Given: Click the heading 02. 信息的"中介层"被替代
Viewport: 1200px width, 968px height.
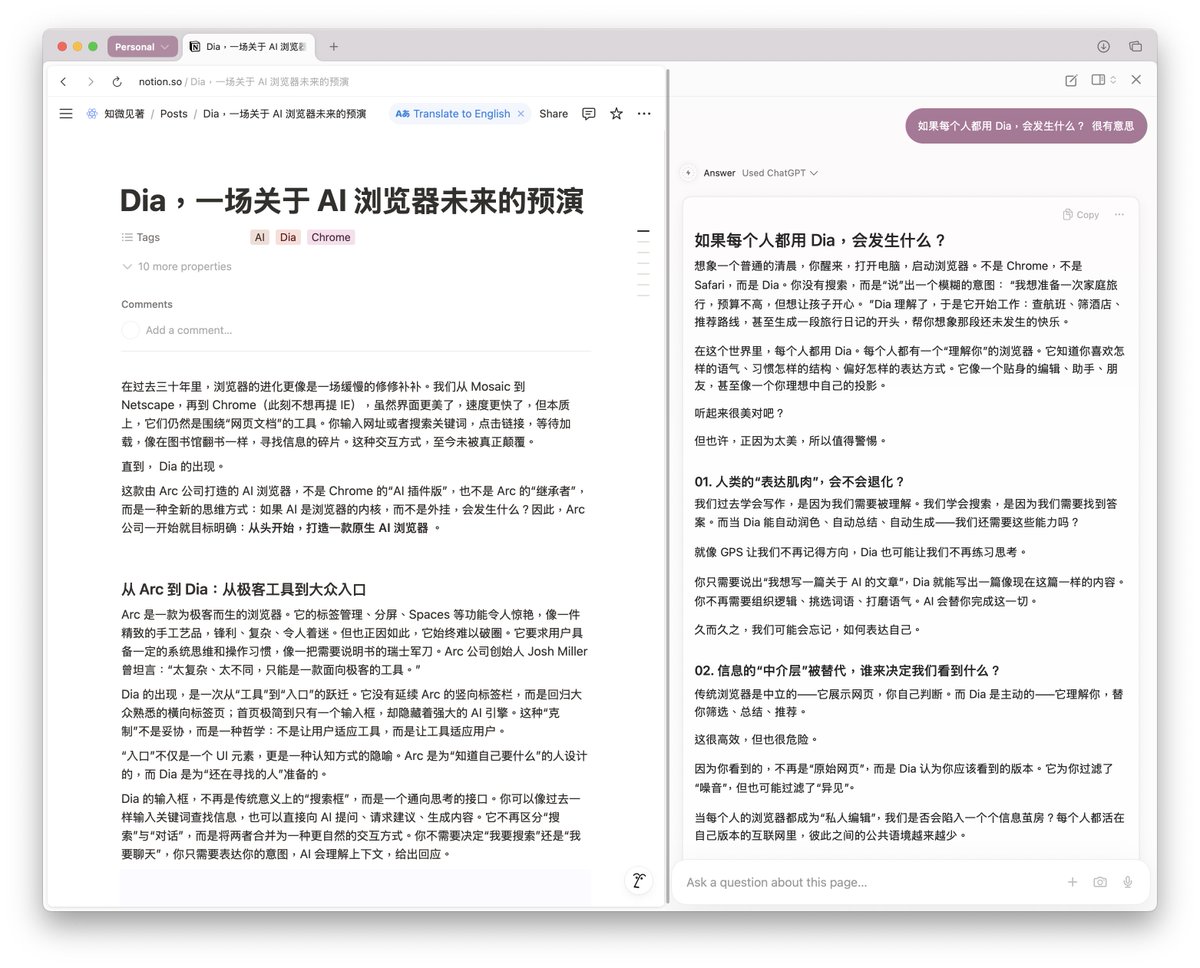Looking at the screenshot, I should pyautogui.click(x=847, y=670).
